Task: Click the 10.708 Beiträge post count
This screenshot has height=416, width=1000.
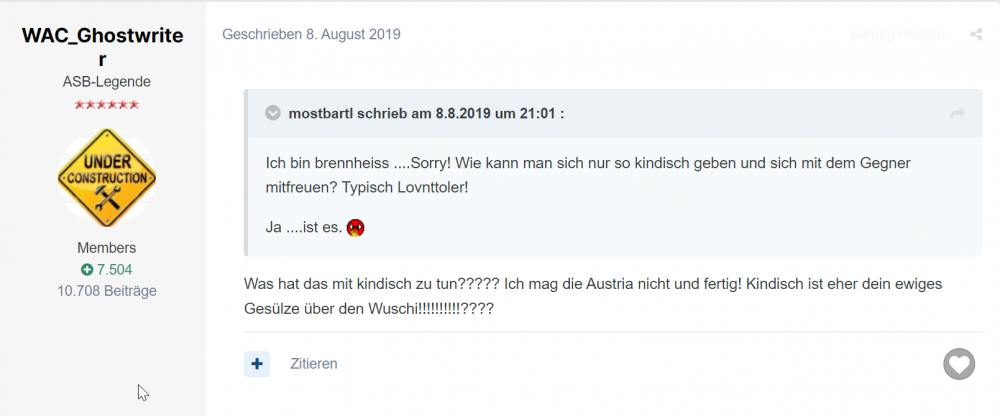Action: pyautogui.click(x=107, y=291)
